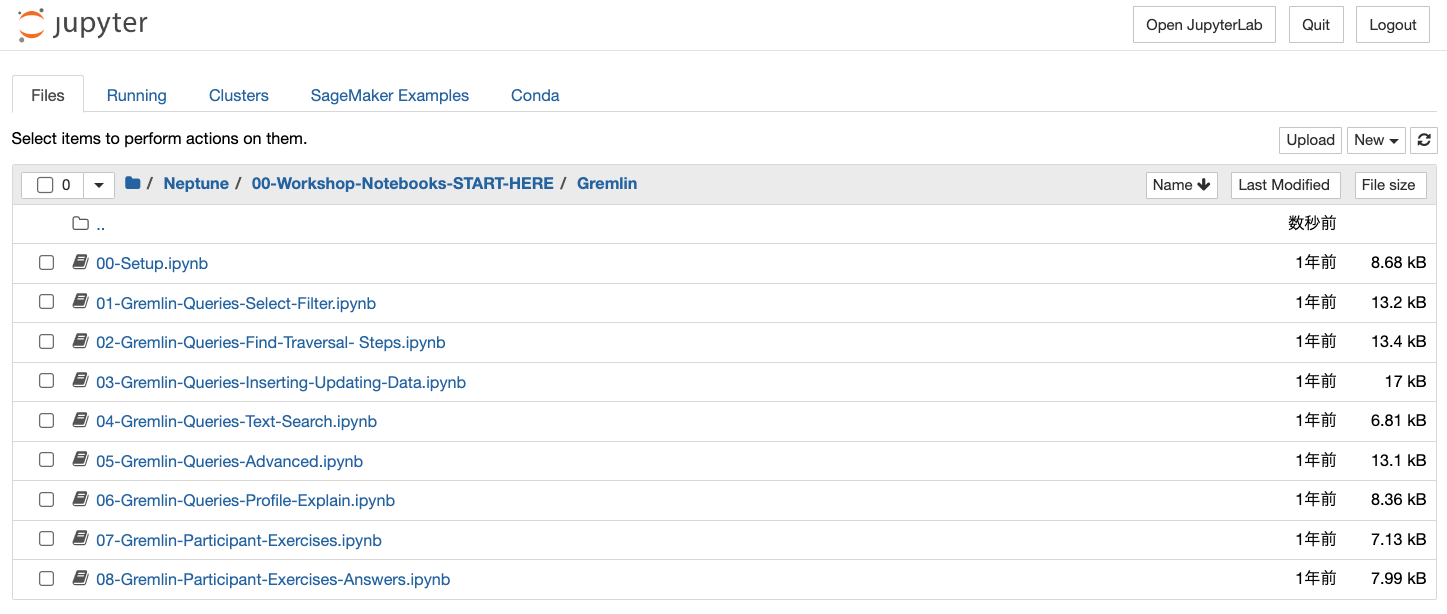Viewport: 1447px width, 614px height.
Task: Click the Logout button
Action: [1393, 25]
